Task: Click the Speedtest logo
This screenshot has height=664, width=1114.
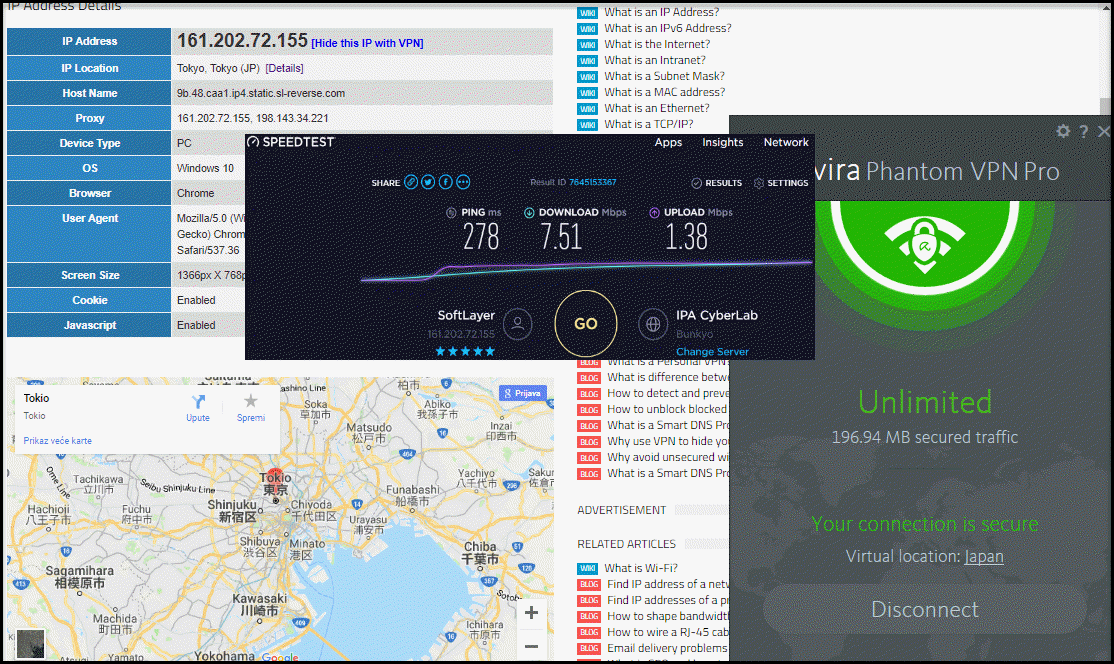Action: coord(291,142)
